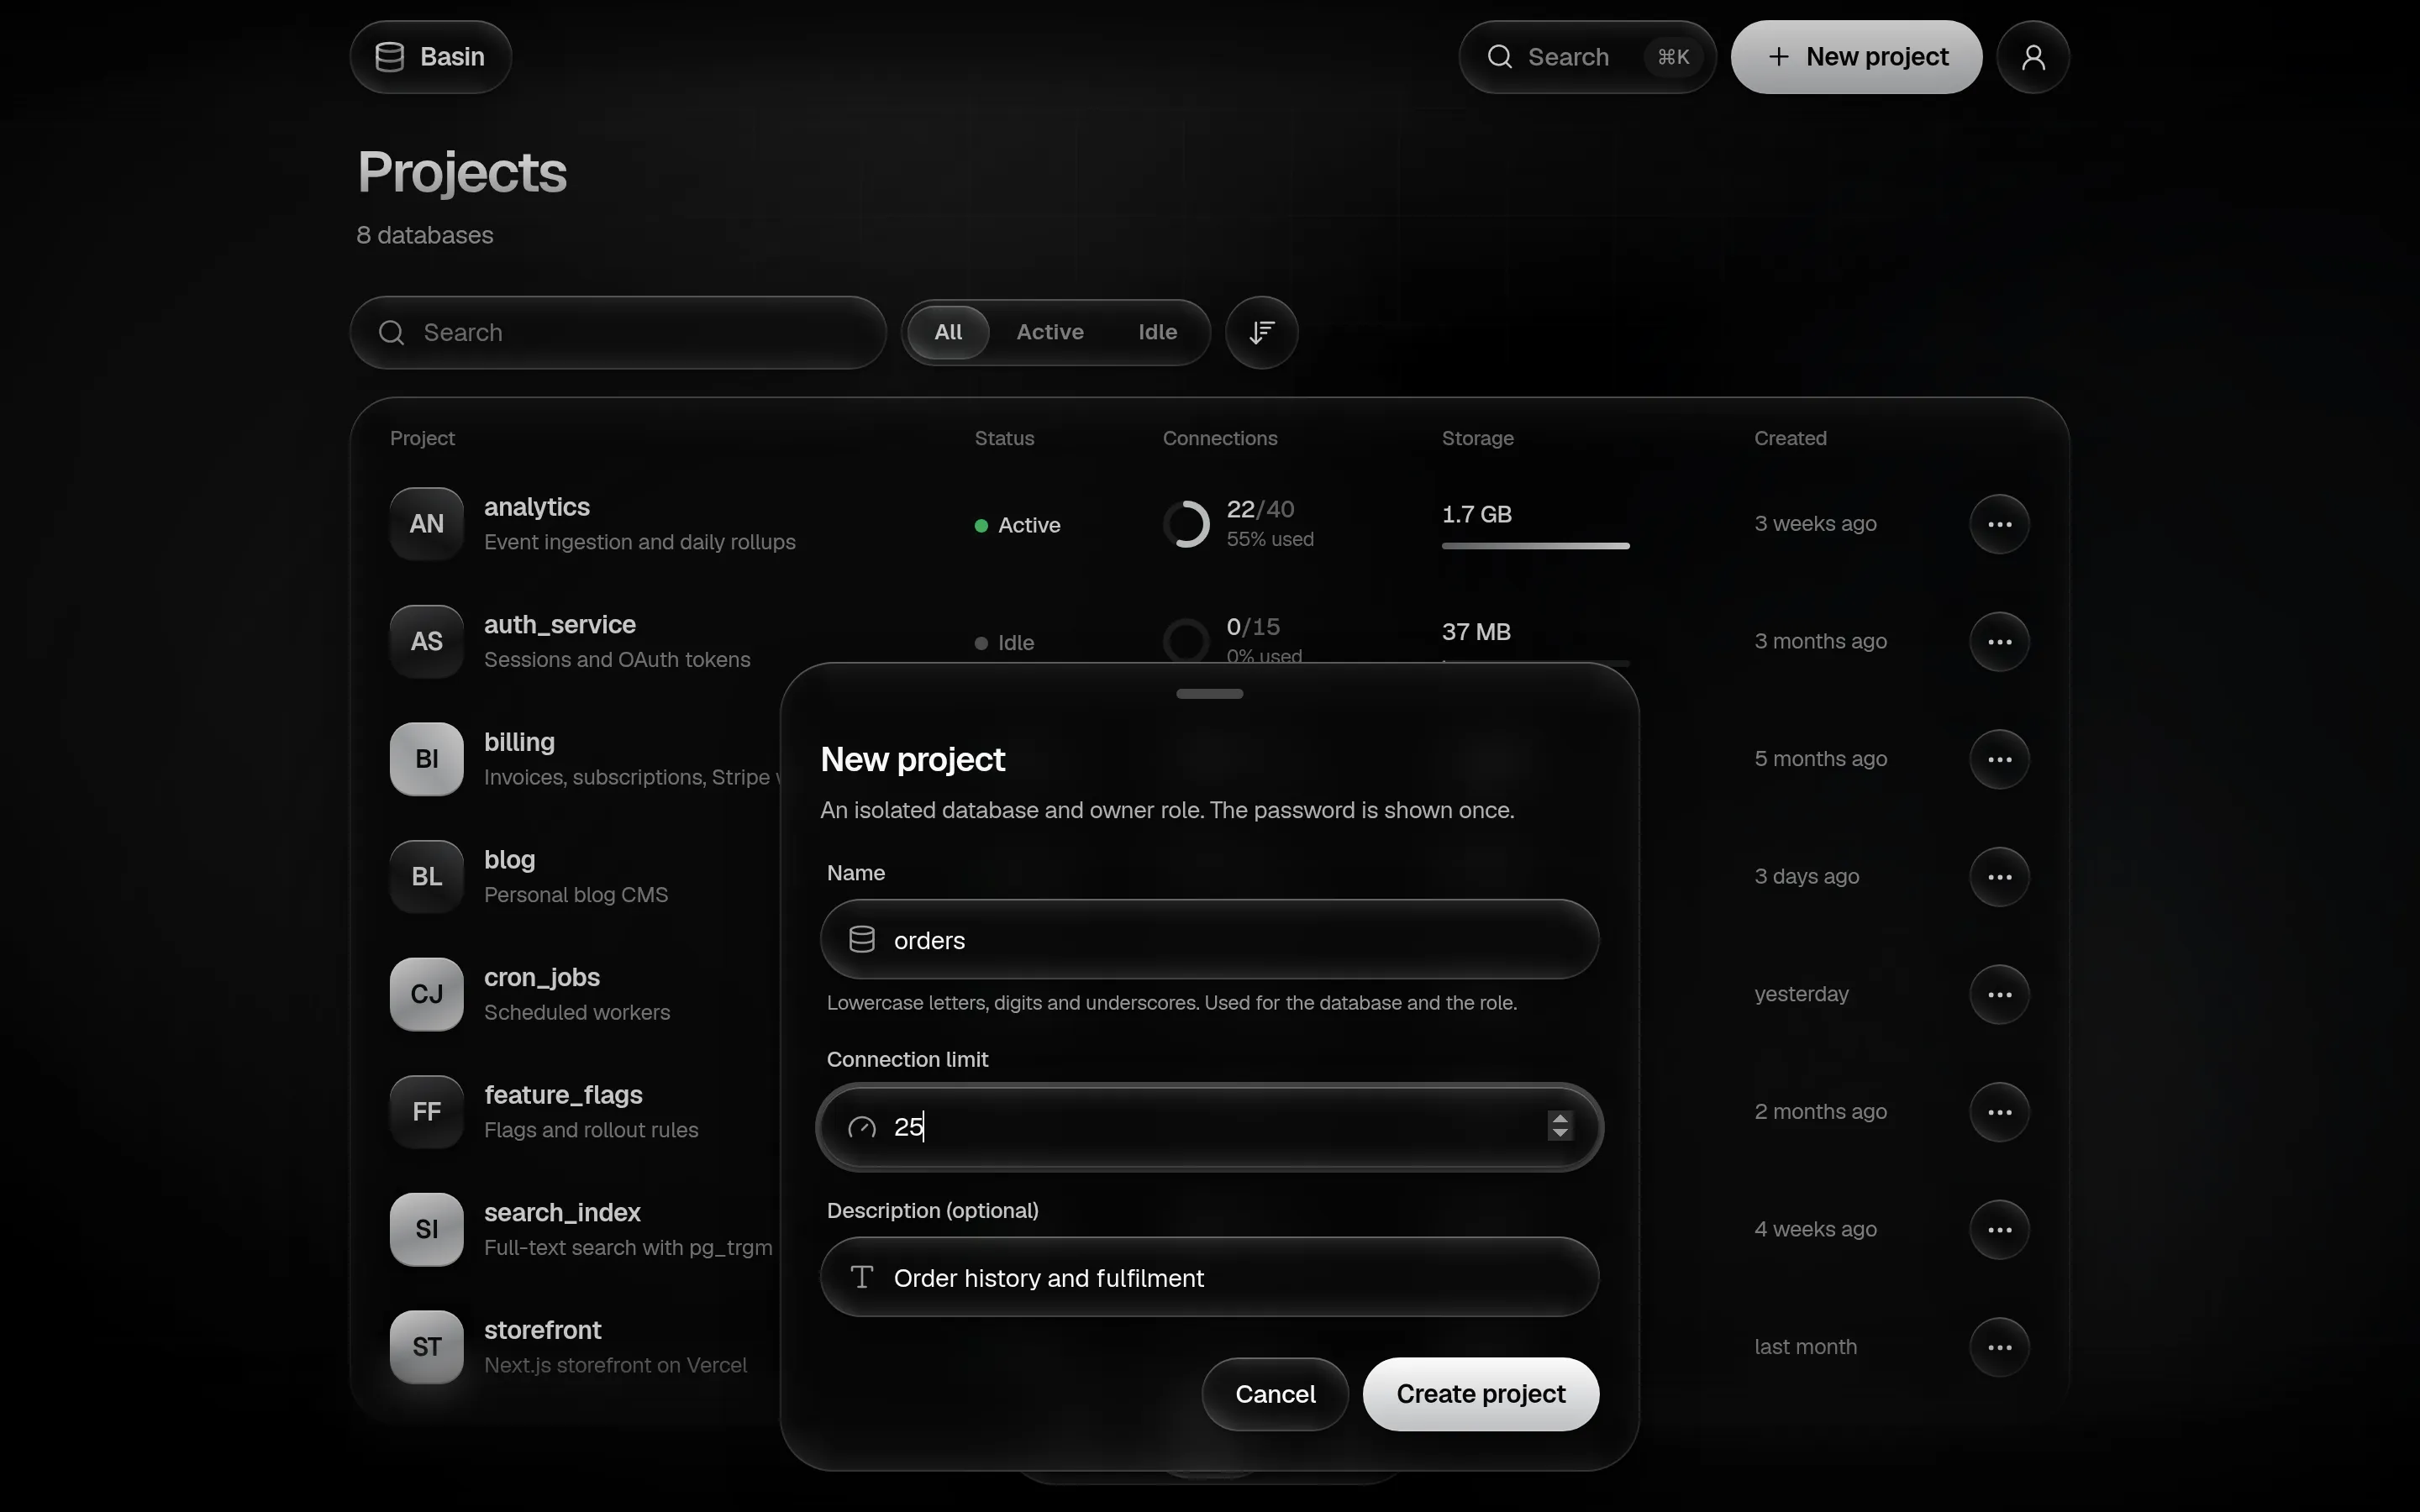The width and height of the screenshot is (2420, 1512).
Task: Open the more options menu for search_index
Action: click(x=1999, y=1229)
